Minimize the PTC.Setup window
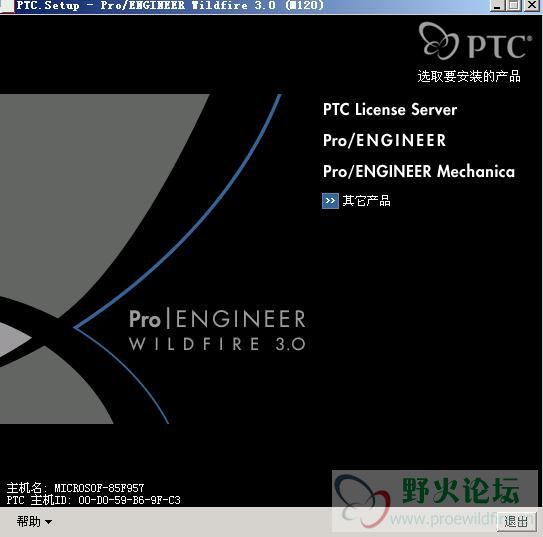 point(497,6)
